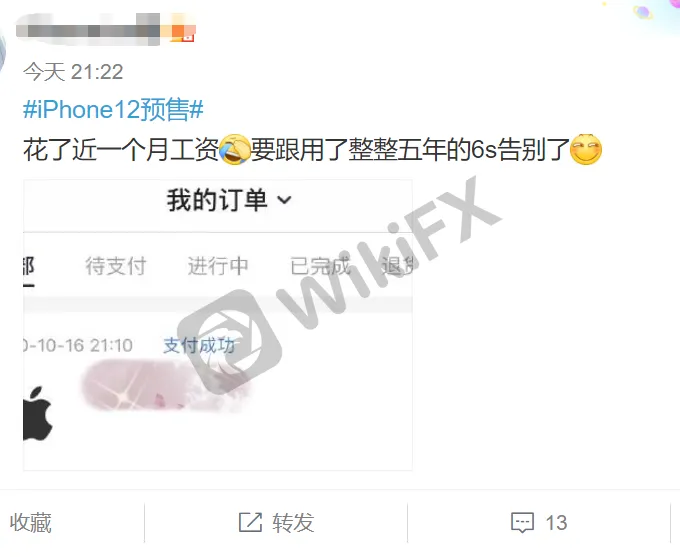Expand the 我的订单 dropdown chevron
Image resolution: width=680 pixels, height=557 pixels.
284,200
